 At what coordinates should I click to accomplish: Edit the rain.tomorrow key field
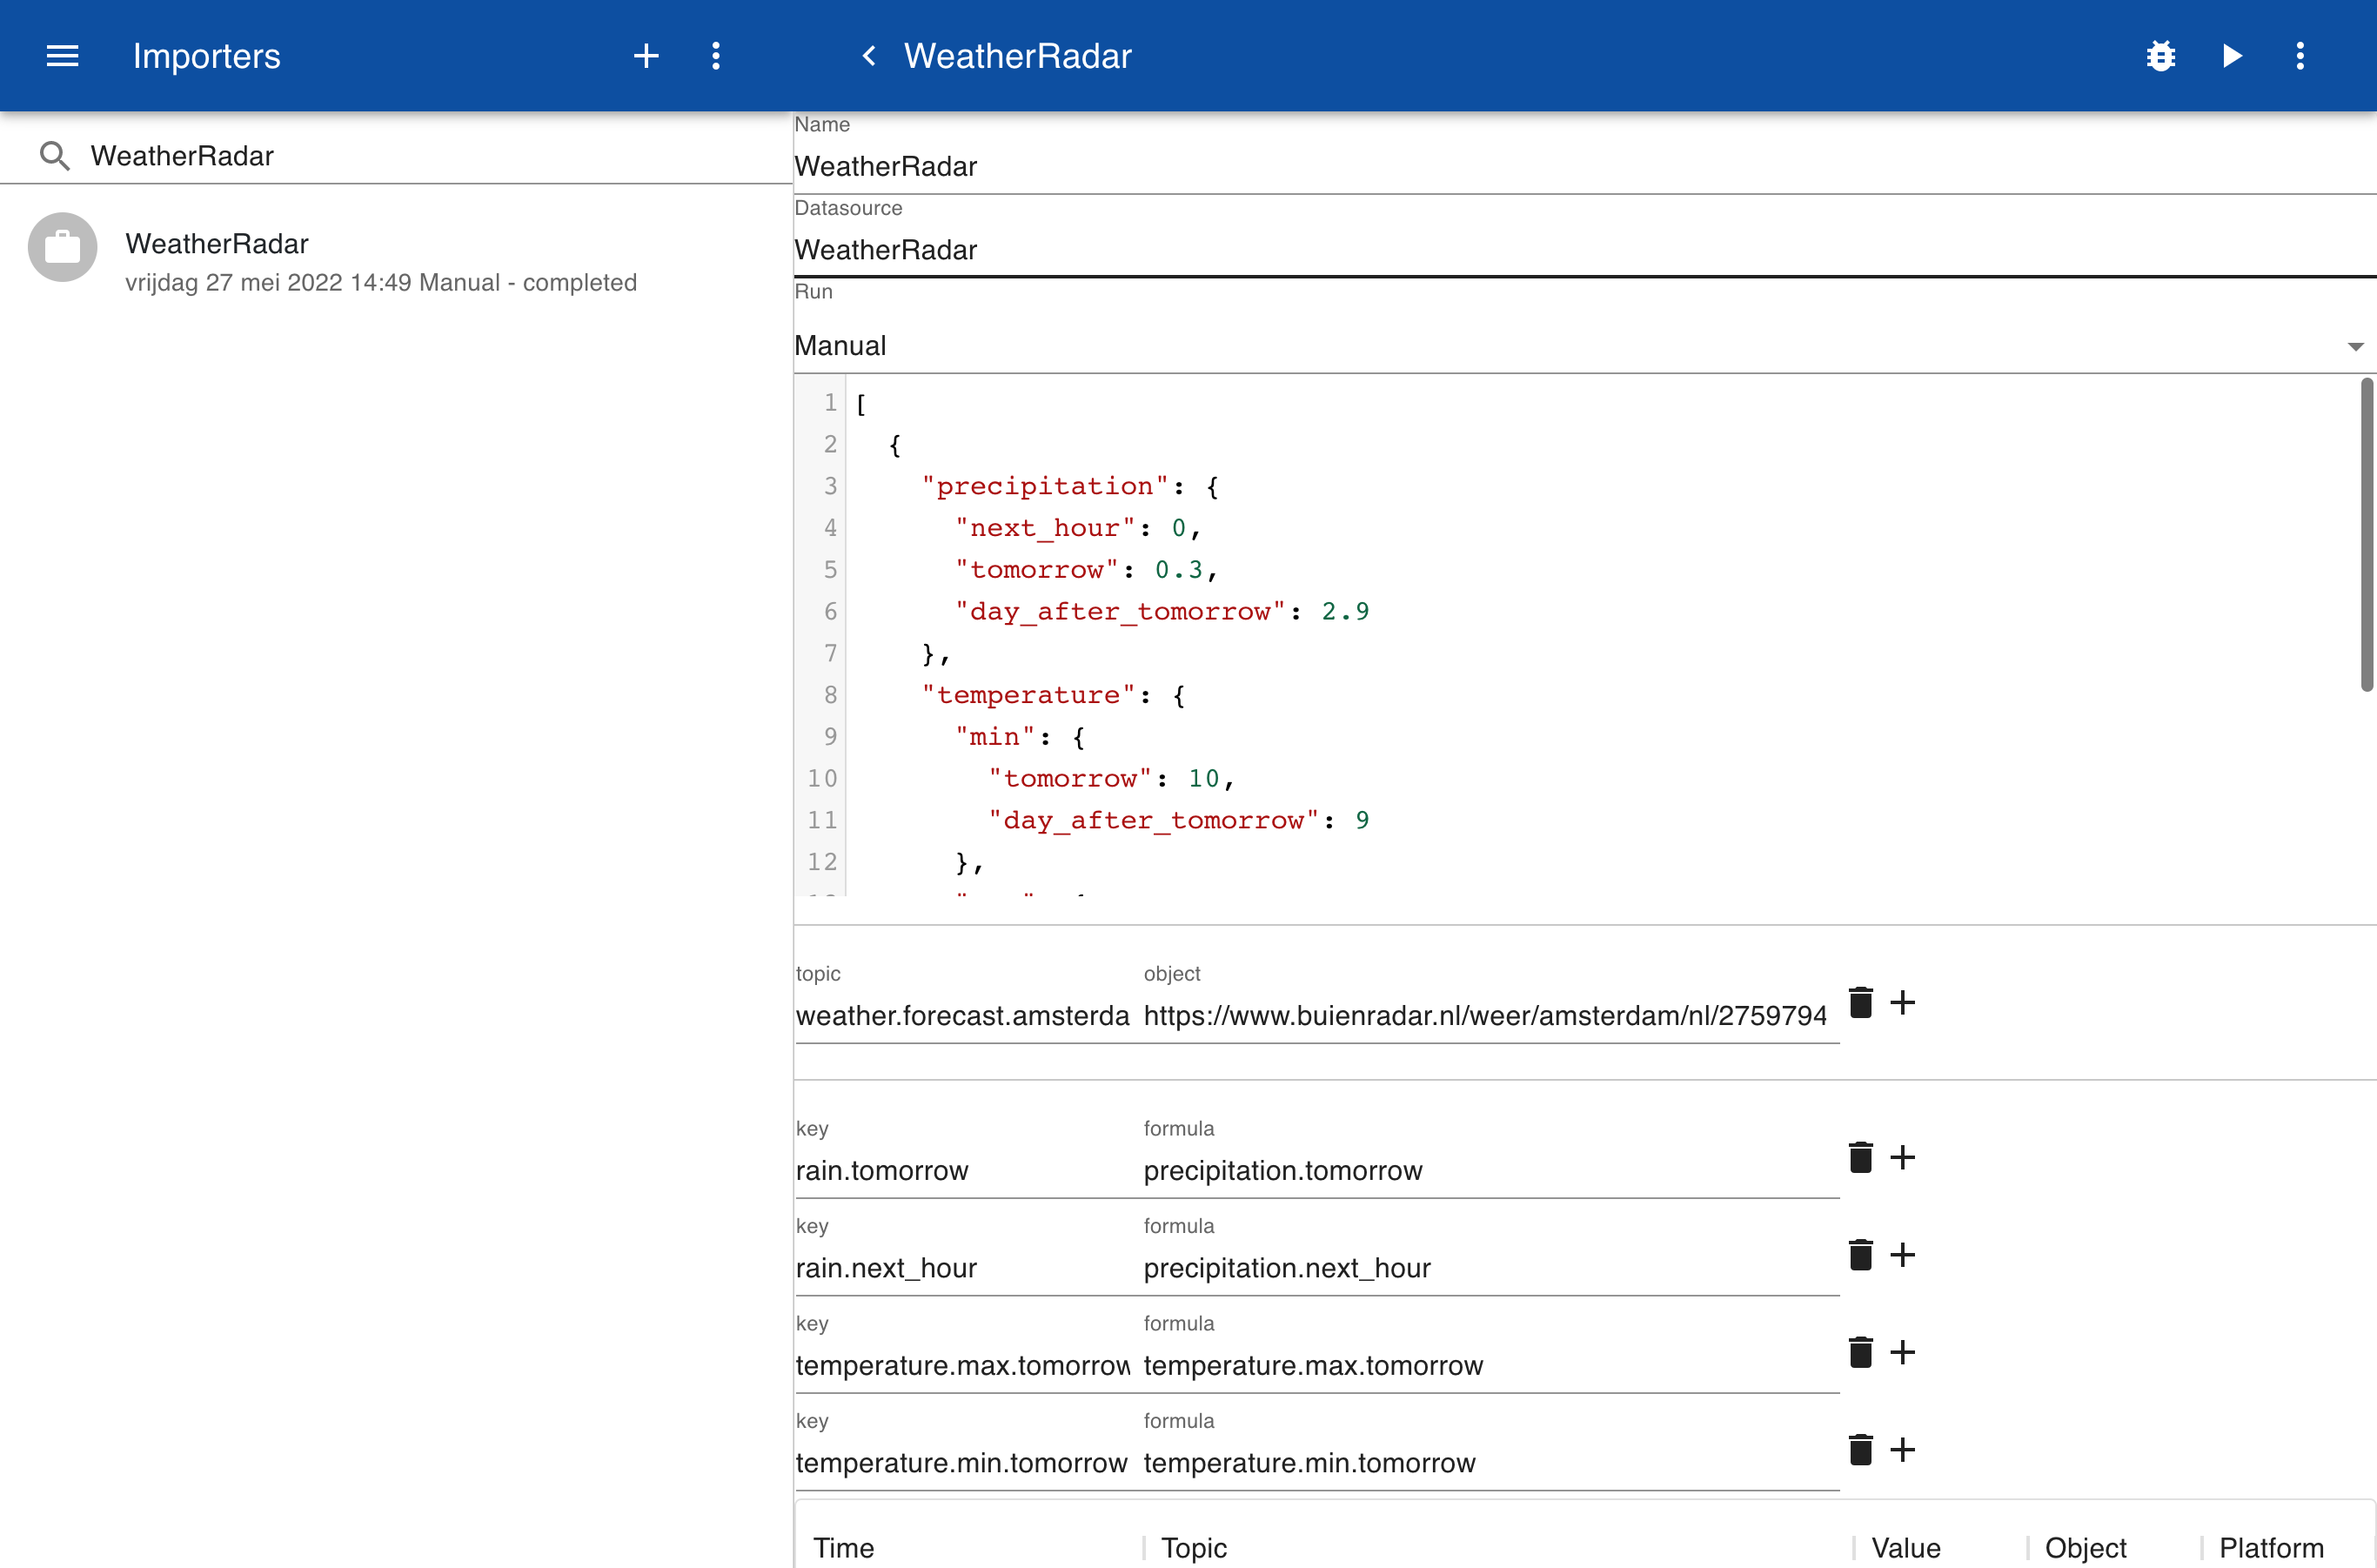[962, 1170]
